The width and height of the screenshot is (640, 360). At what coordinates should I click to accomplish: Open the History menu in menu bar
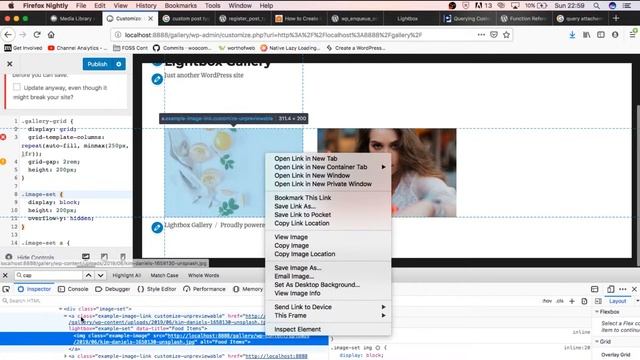(x=146, y=6)
